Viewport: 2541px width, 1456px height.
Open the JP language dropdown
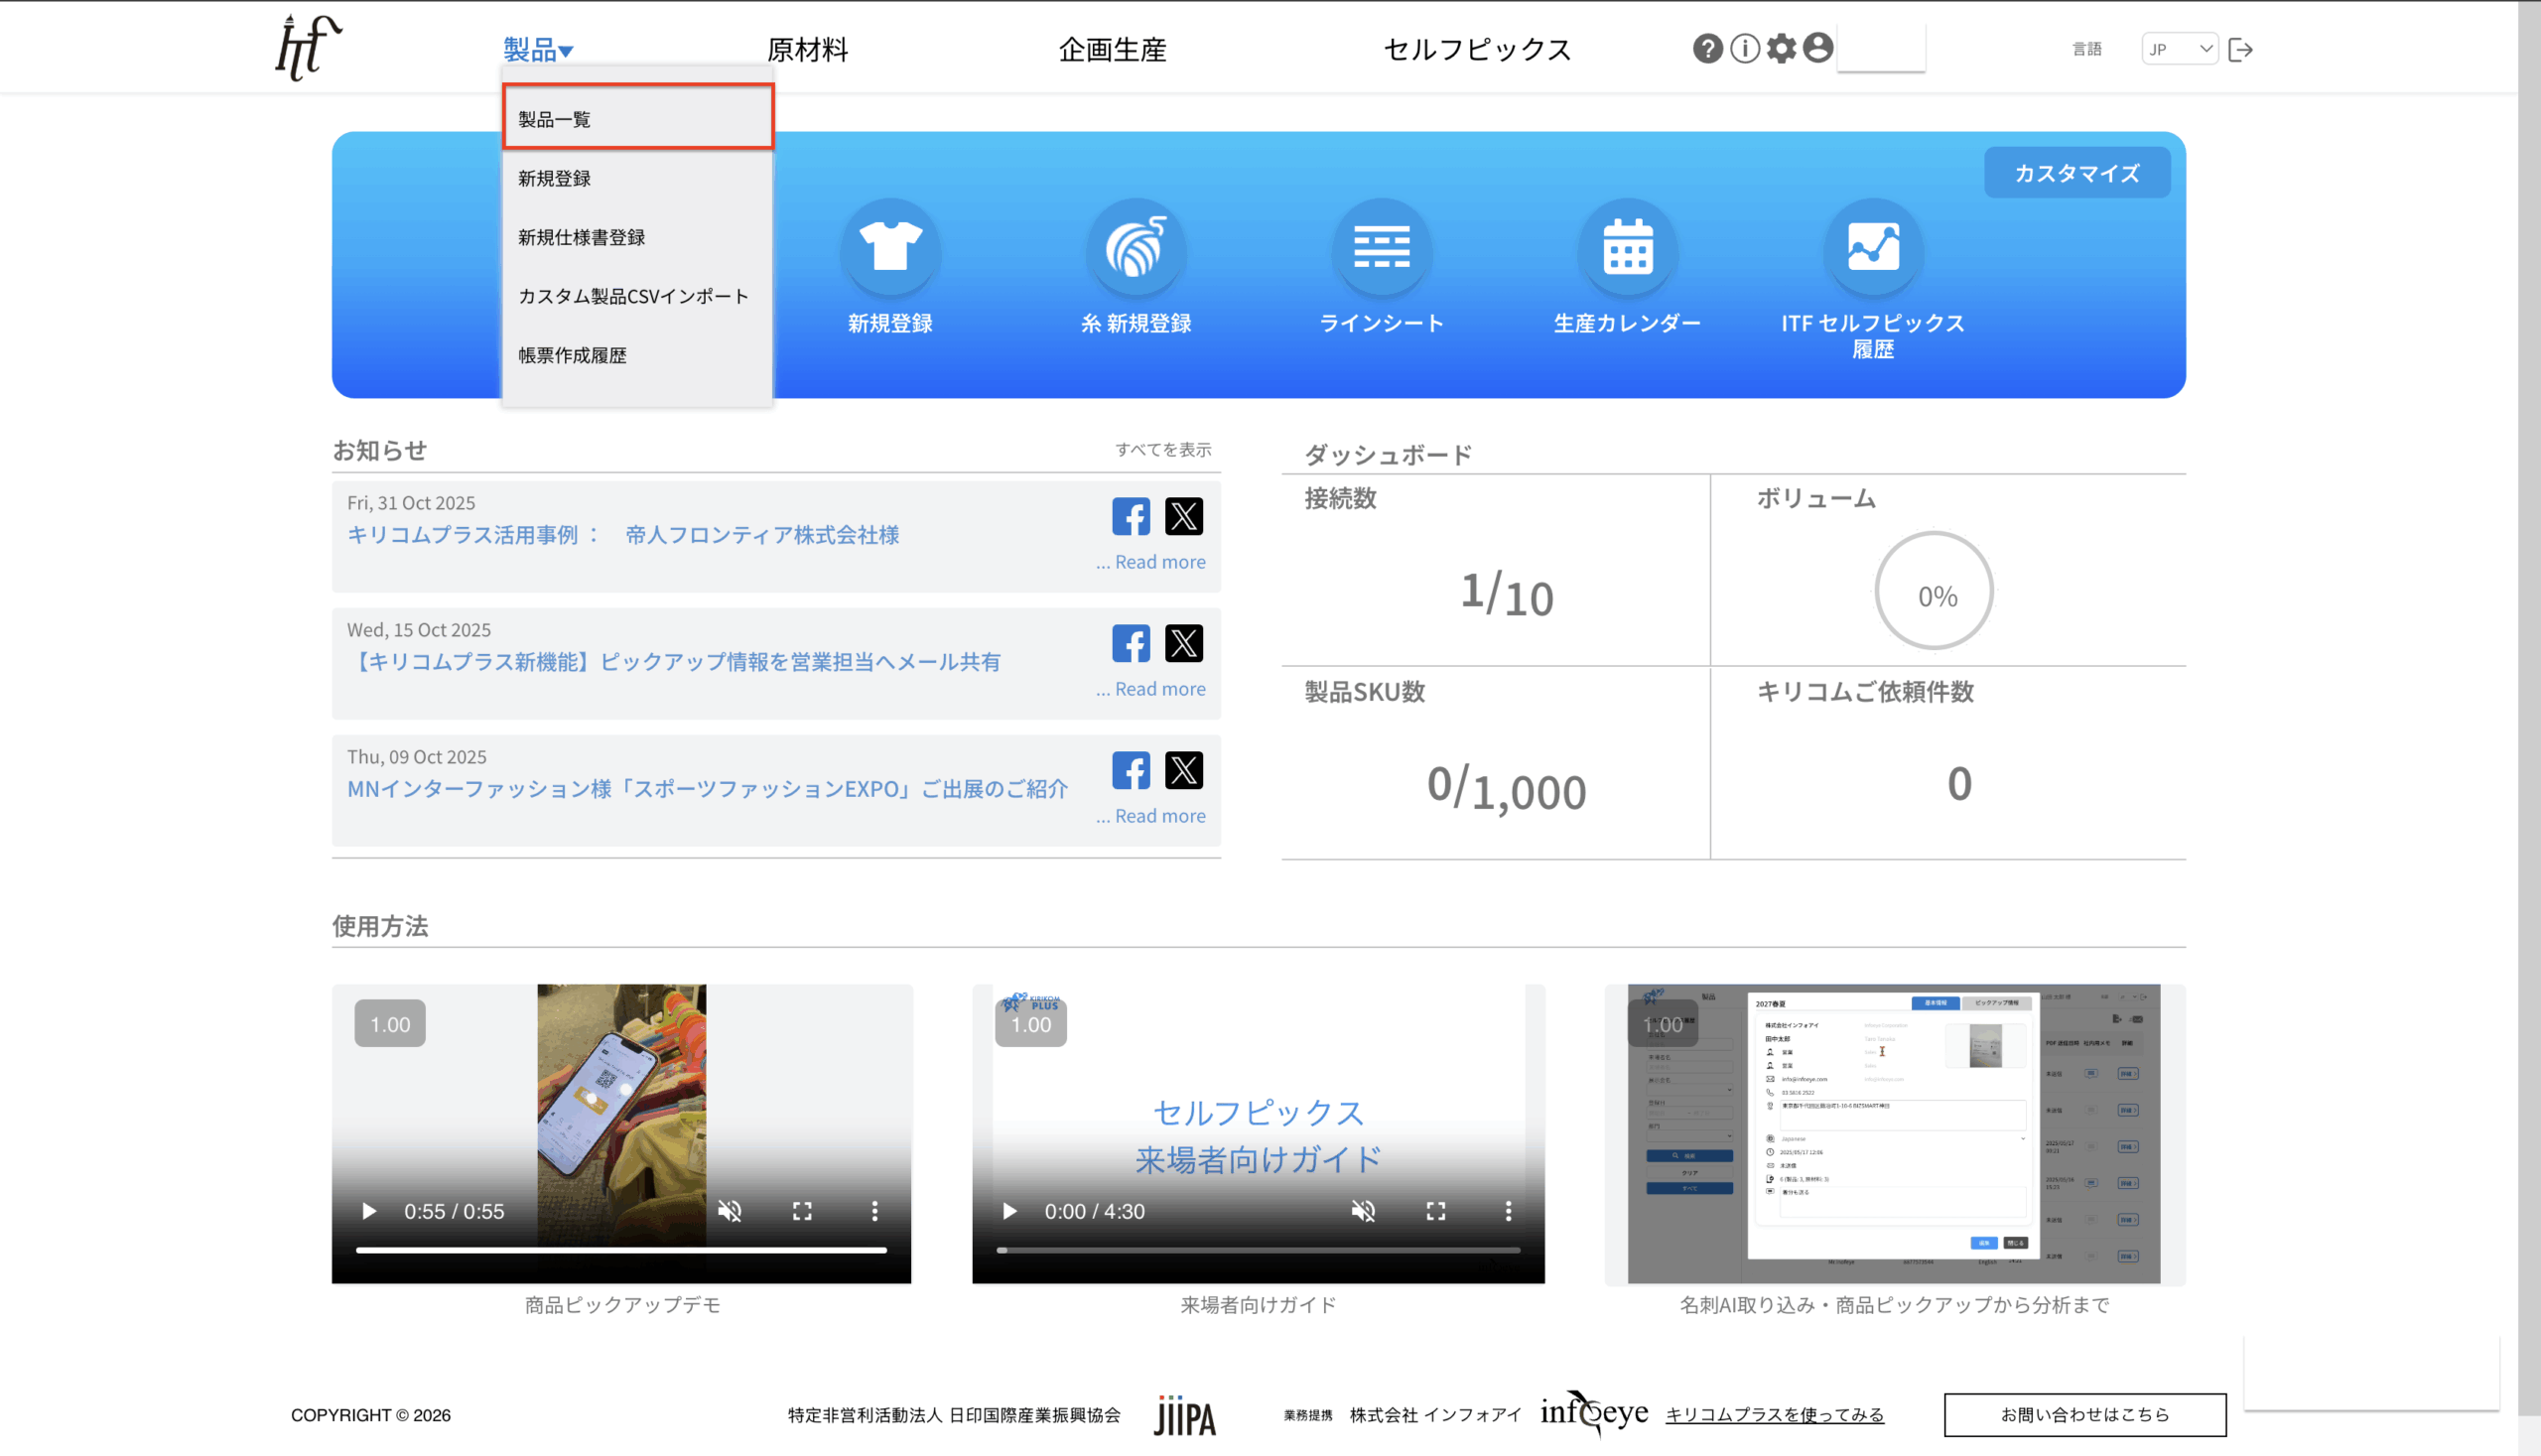(2179, 49)
